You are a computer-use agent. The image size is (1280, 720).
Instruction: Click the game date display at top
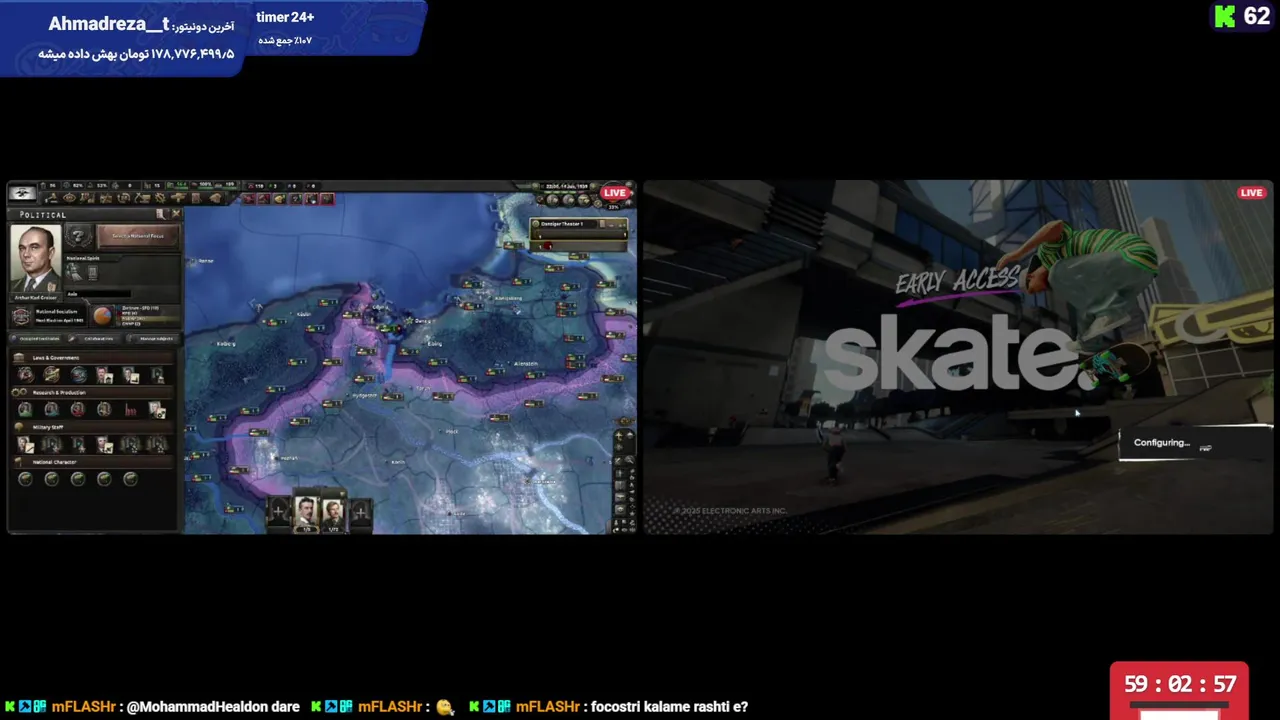[569, 186]
